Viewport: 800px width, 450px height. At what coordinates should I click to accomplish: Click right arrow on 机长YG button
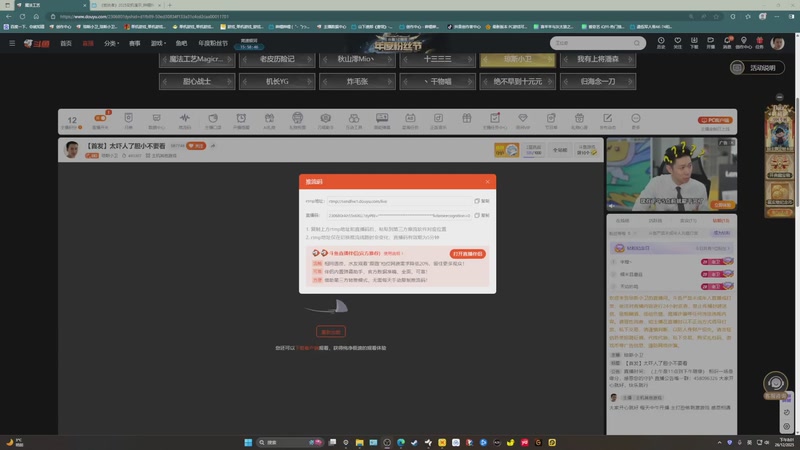pos(309,82)
